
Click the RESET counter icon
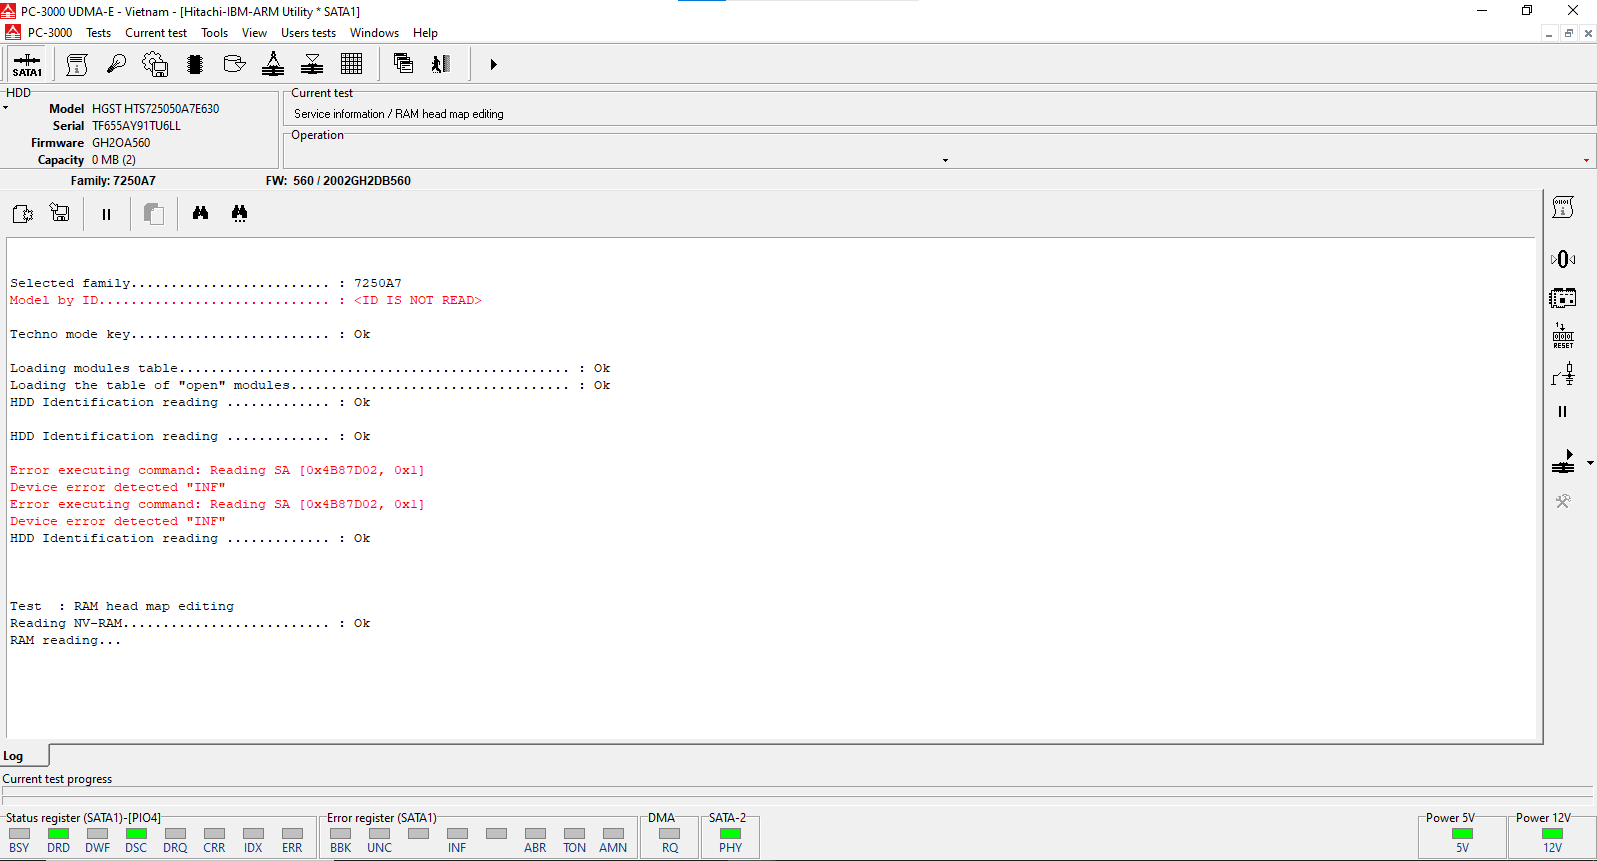click(x=1563, y=336)
